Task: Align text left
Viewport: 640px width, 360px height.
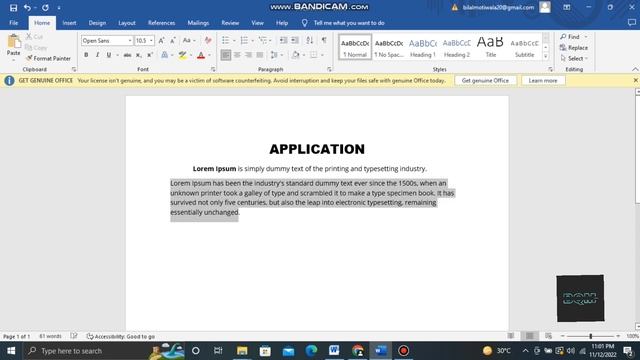Action: 226,55
